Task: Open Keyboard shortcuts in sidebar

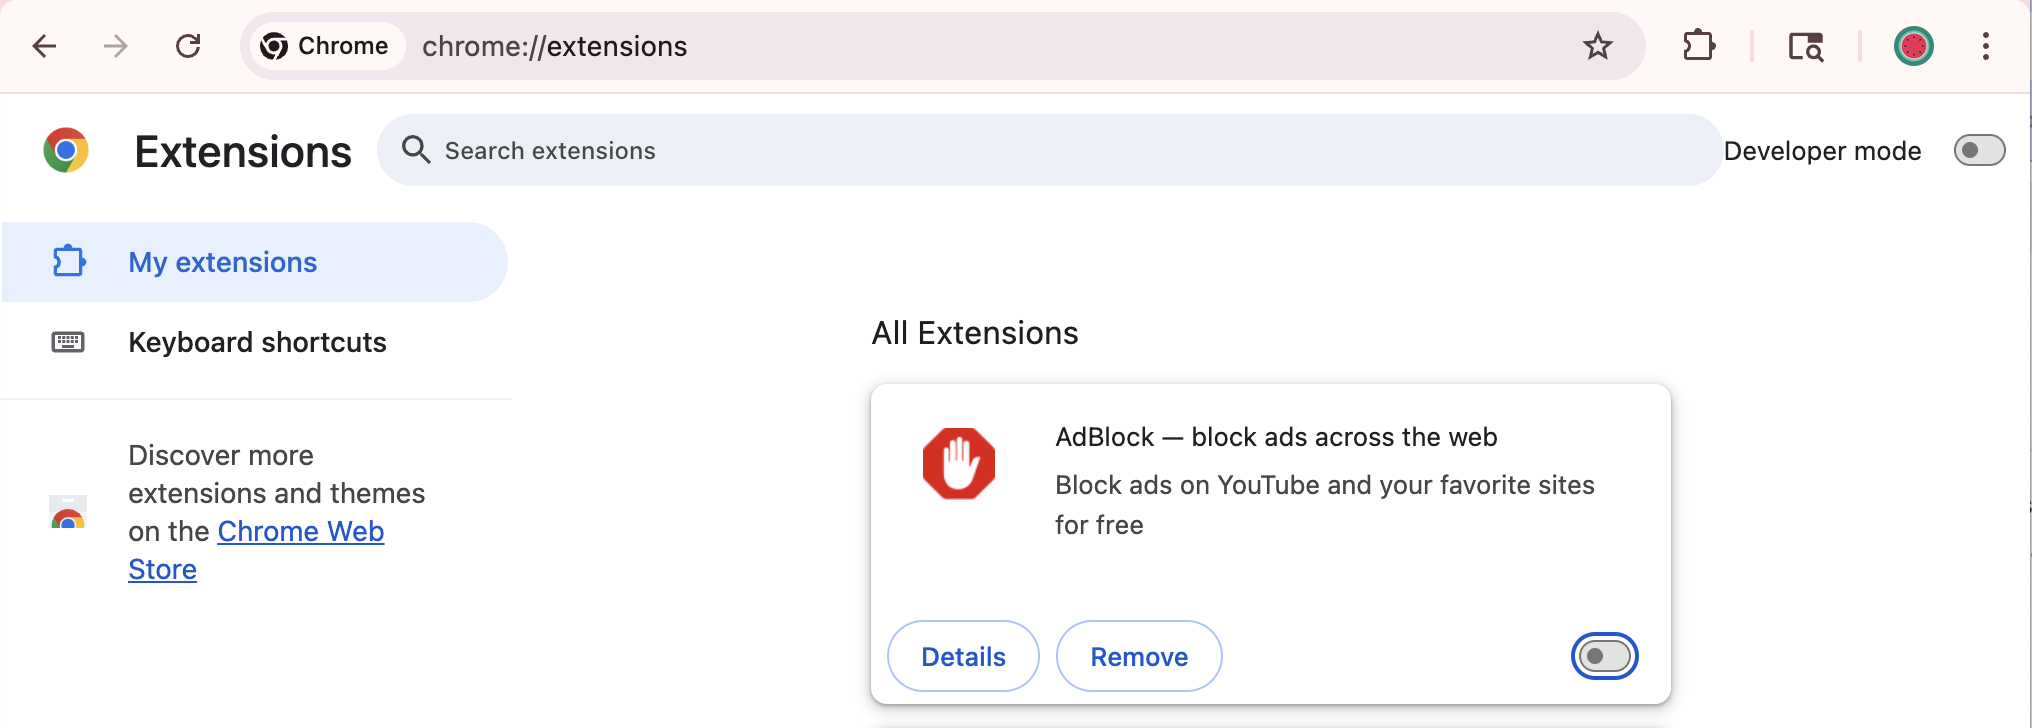Action: [257, 342]
